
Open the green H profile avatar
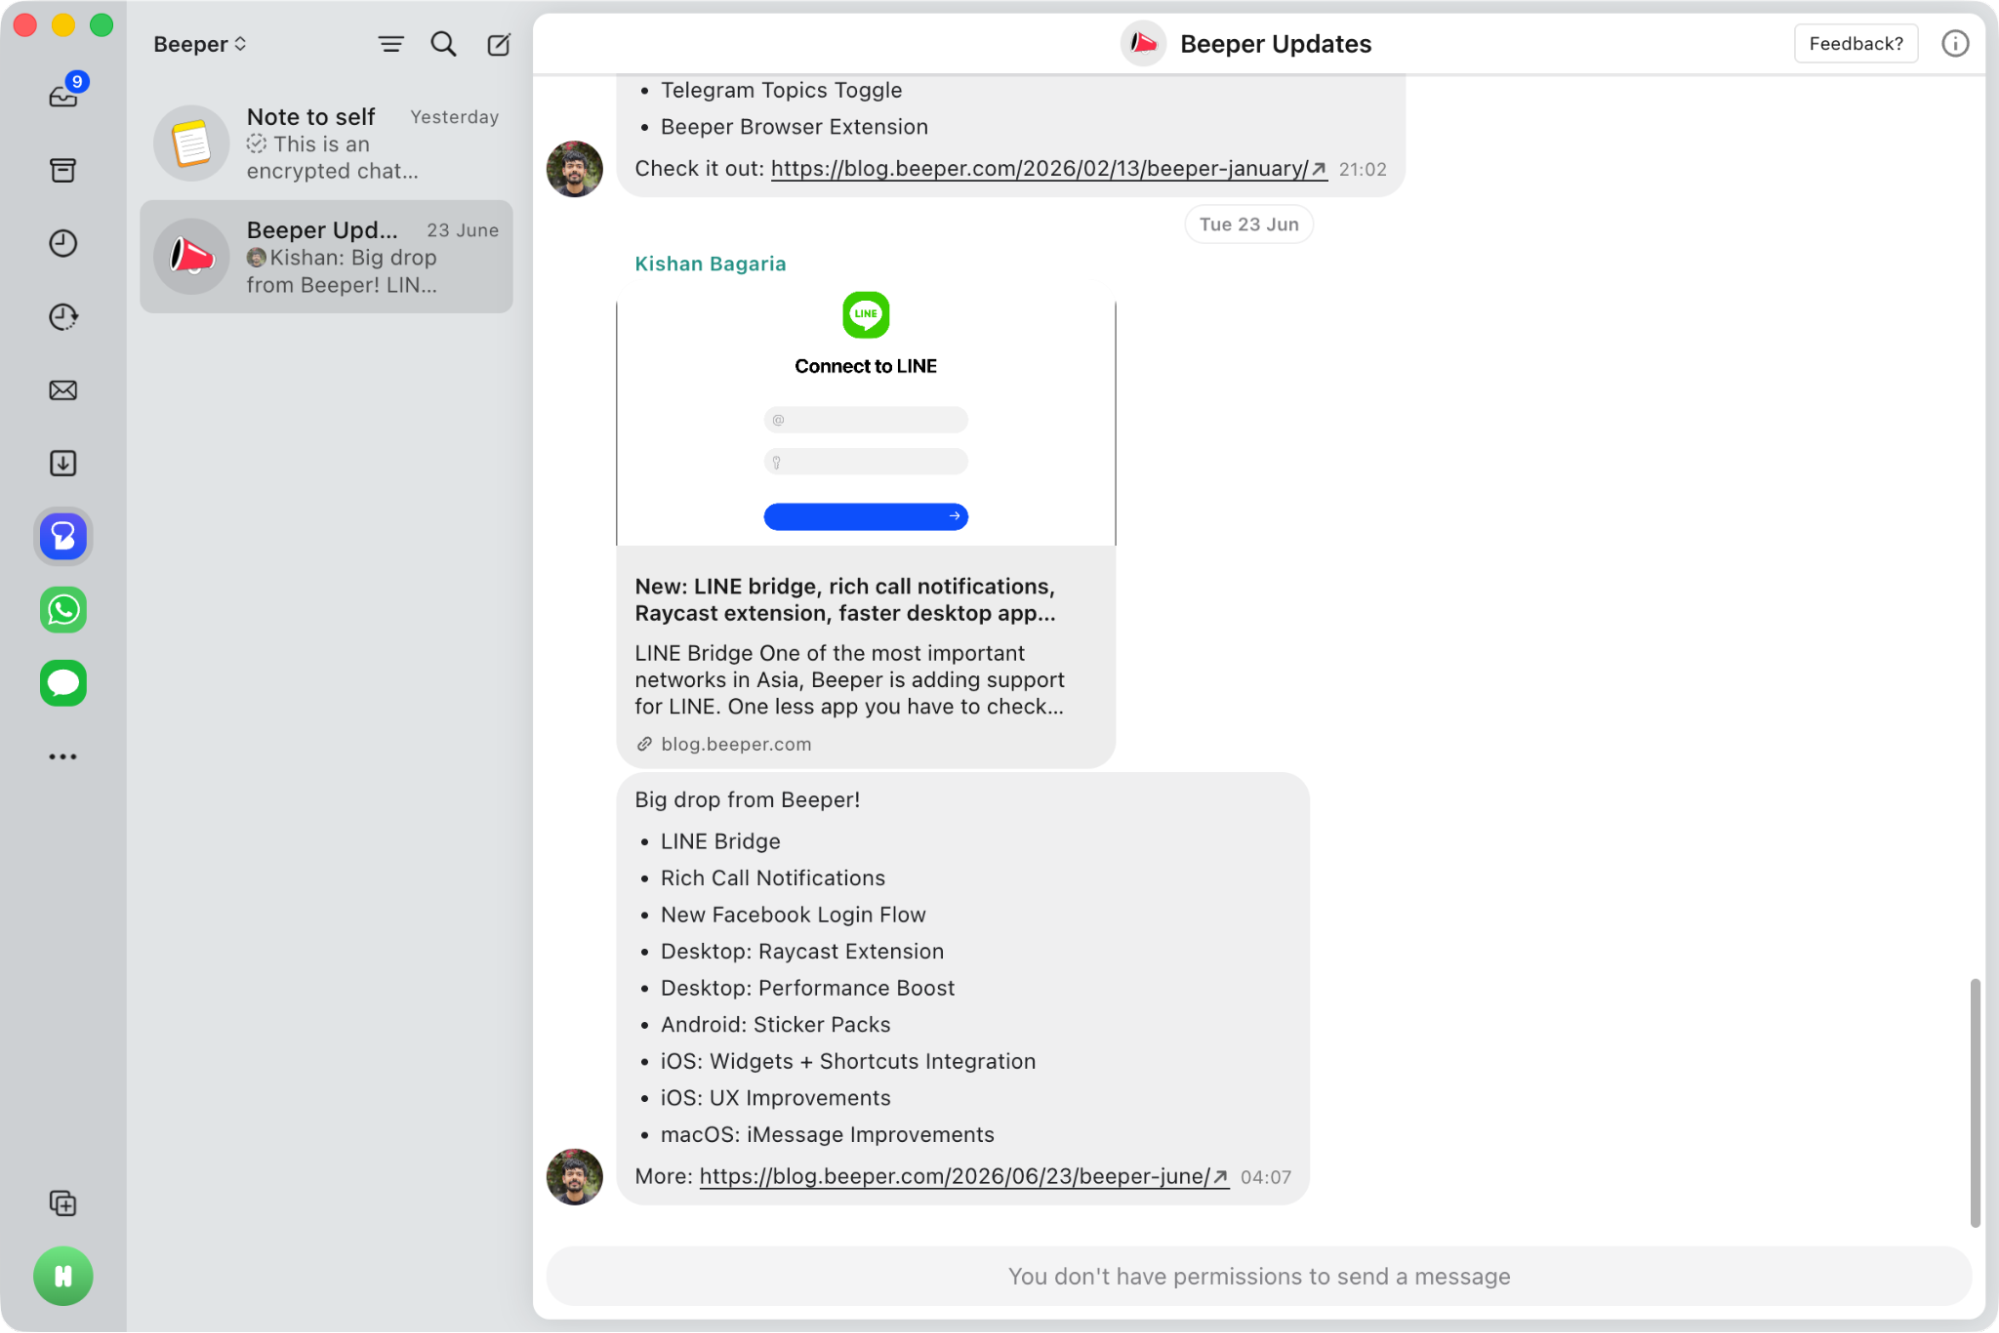coord(63,1276)
